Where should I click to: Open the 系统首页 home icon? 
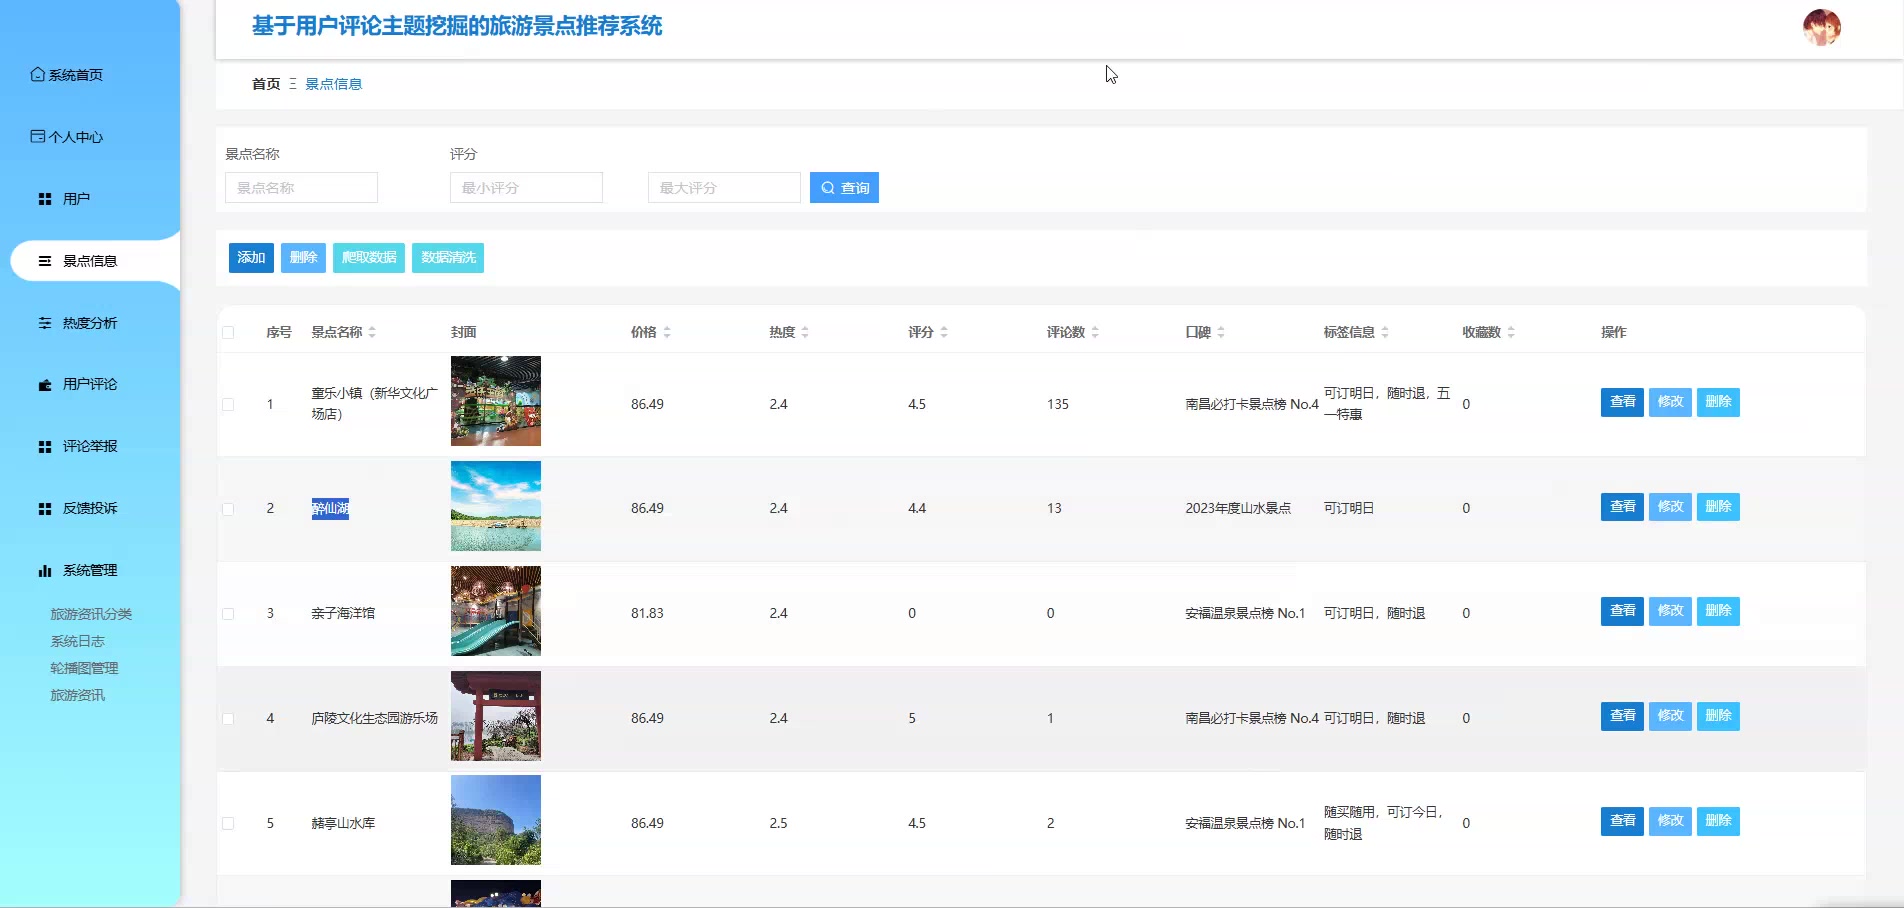point(38,74)
